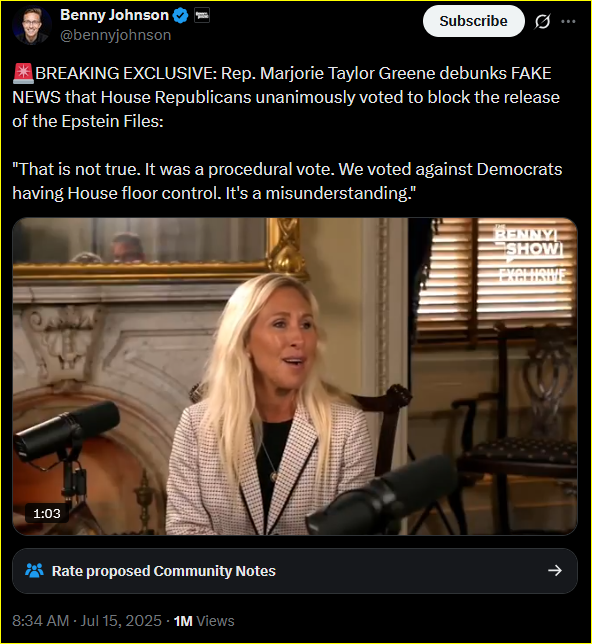Click the right arrow on Community Notes banner
Image resolution: width=592 pixels, height=644 pixels.
[555, 570]
